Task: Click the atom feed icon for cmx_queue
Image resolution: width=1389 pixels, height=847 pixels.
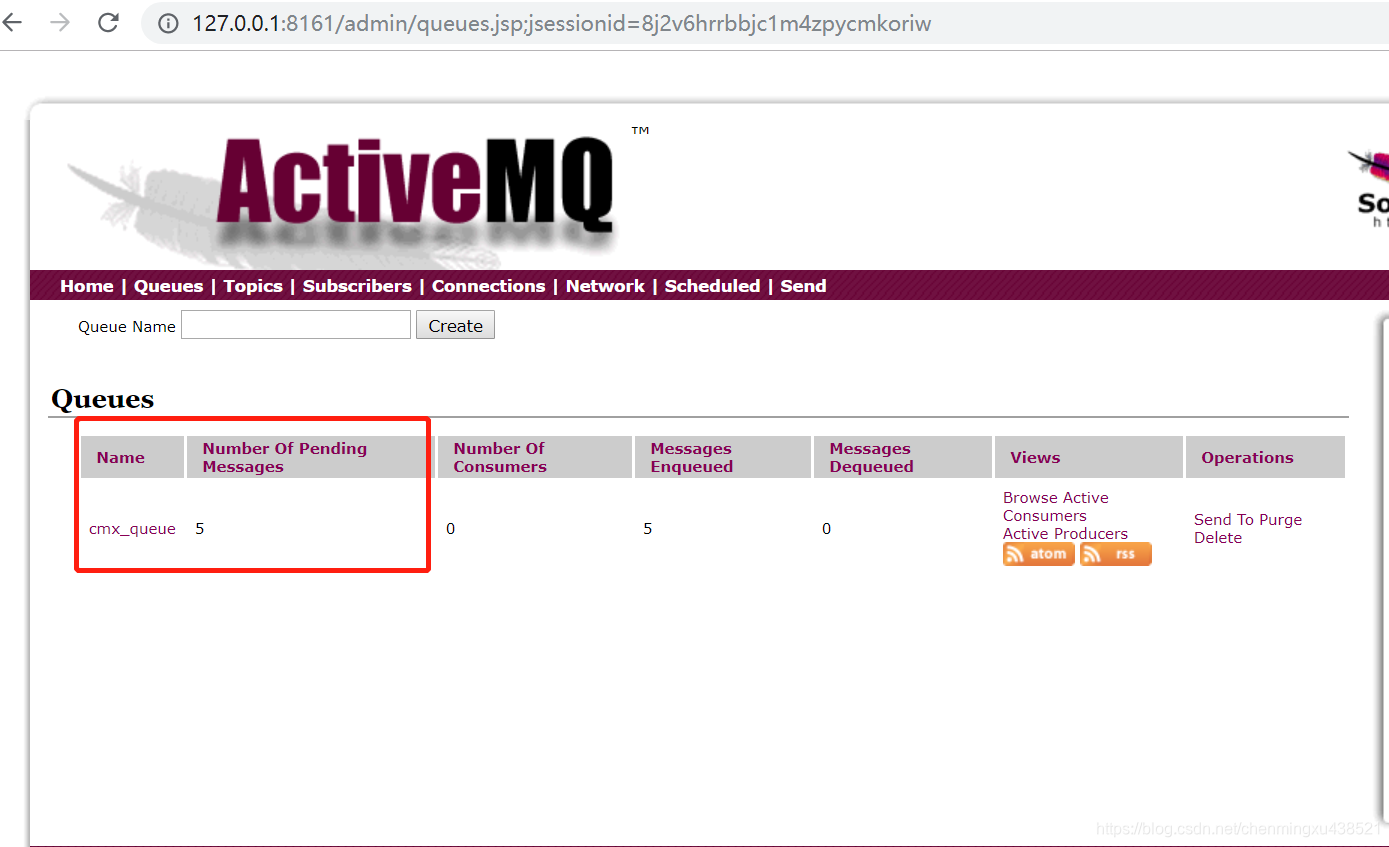Action: (x=1038, y=554)
